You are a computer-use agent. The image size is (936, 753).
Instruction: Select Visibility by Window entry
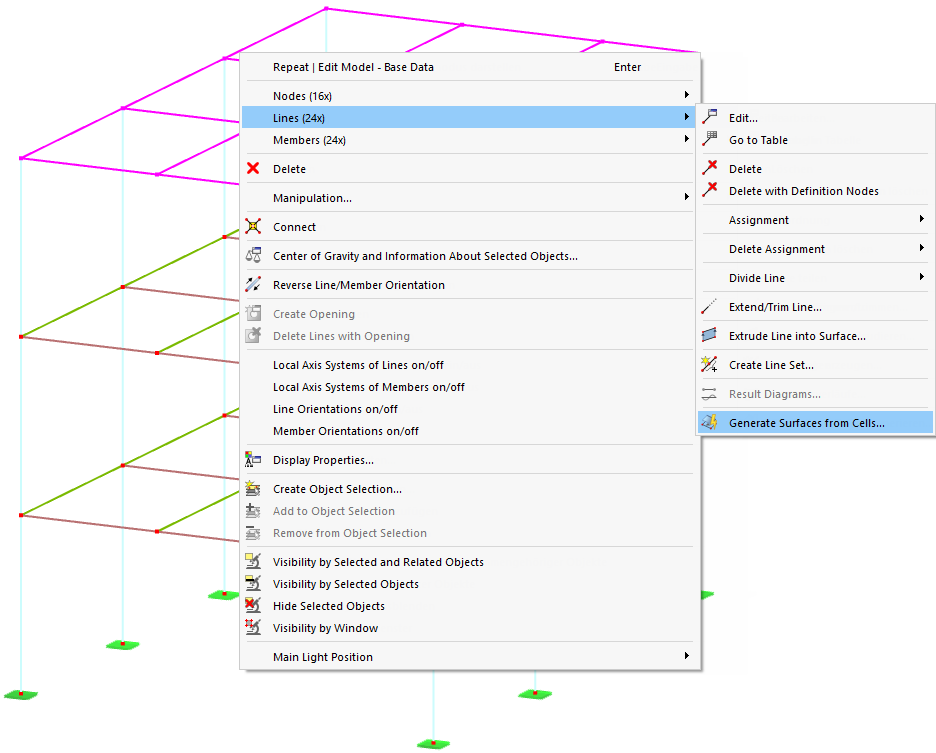(468, 628)
